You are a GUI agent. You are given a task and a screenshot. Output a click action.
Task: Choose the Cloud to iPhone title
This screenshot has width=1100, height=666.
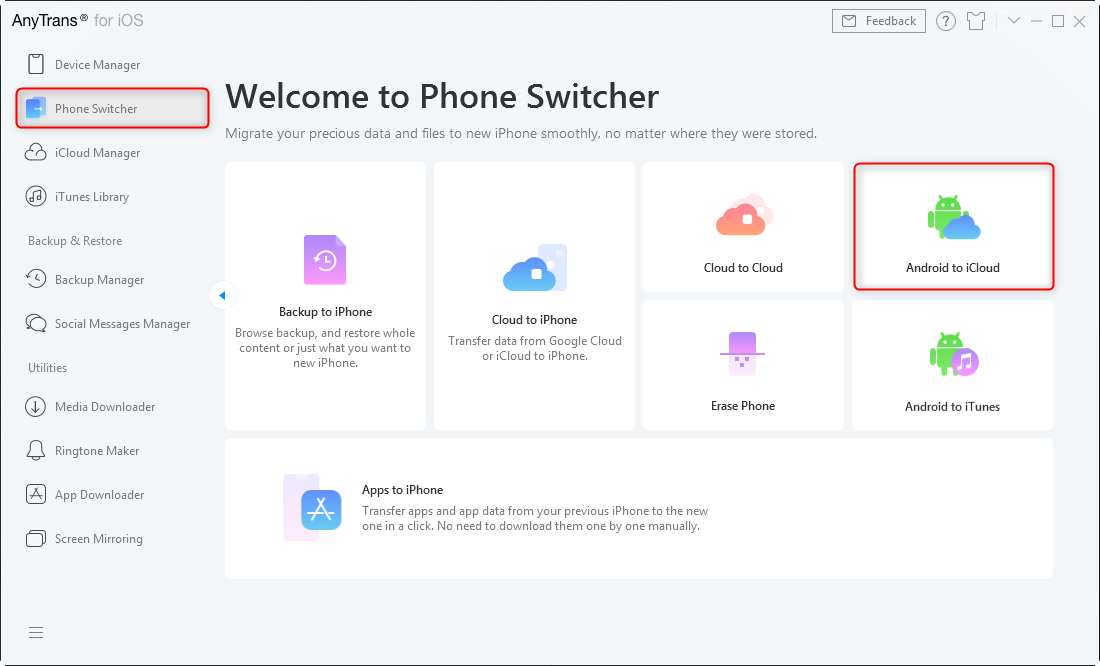coord(535,319)
